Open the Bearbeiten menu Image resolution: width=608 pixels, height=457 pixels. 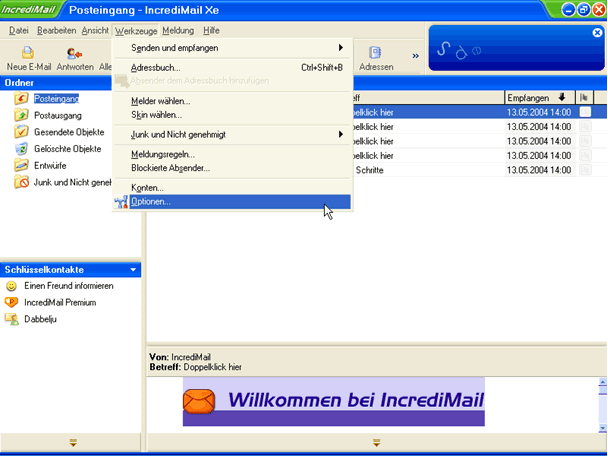pos(56,30)
